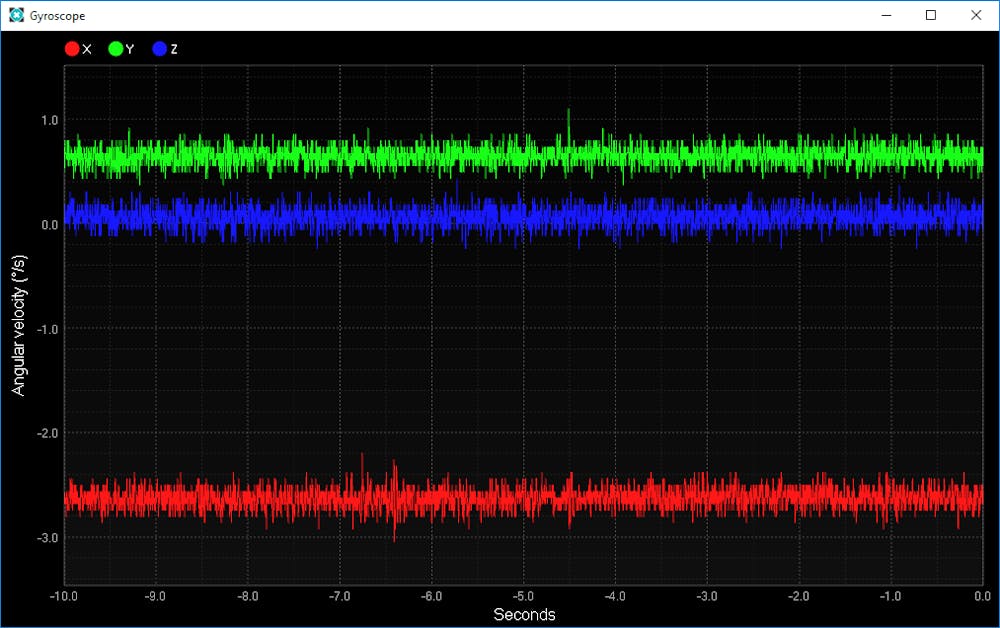
Task: Click the -10.0 seconds tick label
Action: tap(64, 595)
